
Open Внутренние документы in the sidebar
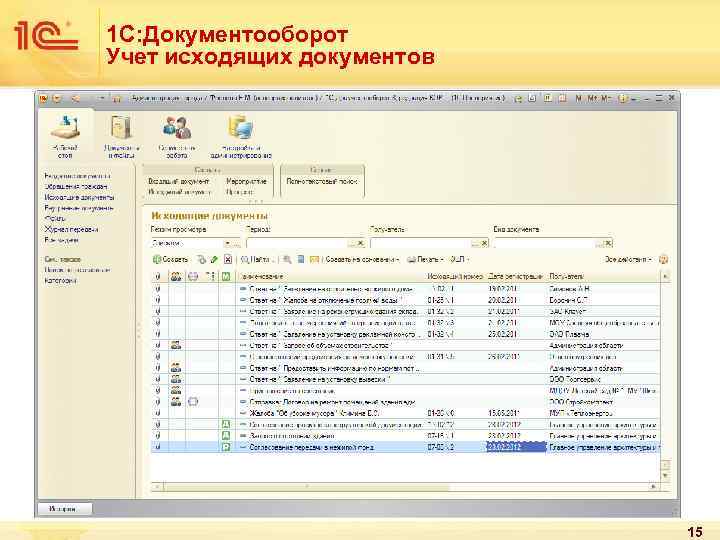click(x=79, y=208)
